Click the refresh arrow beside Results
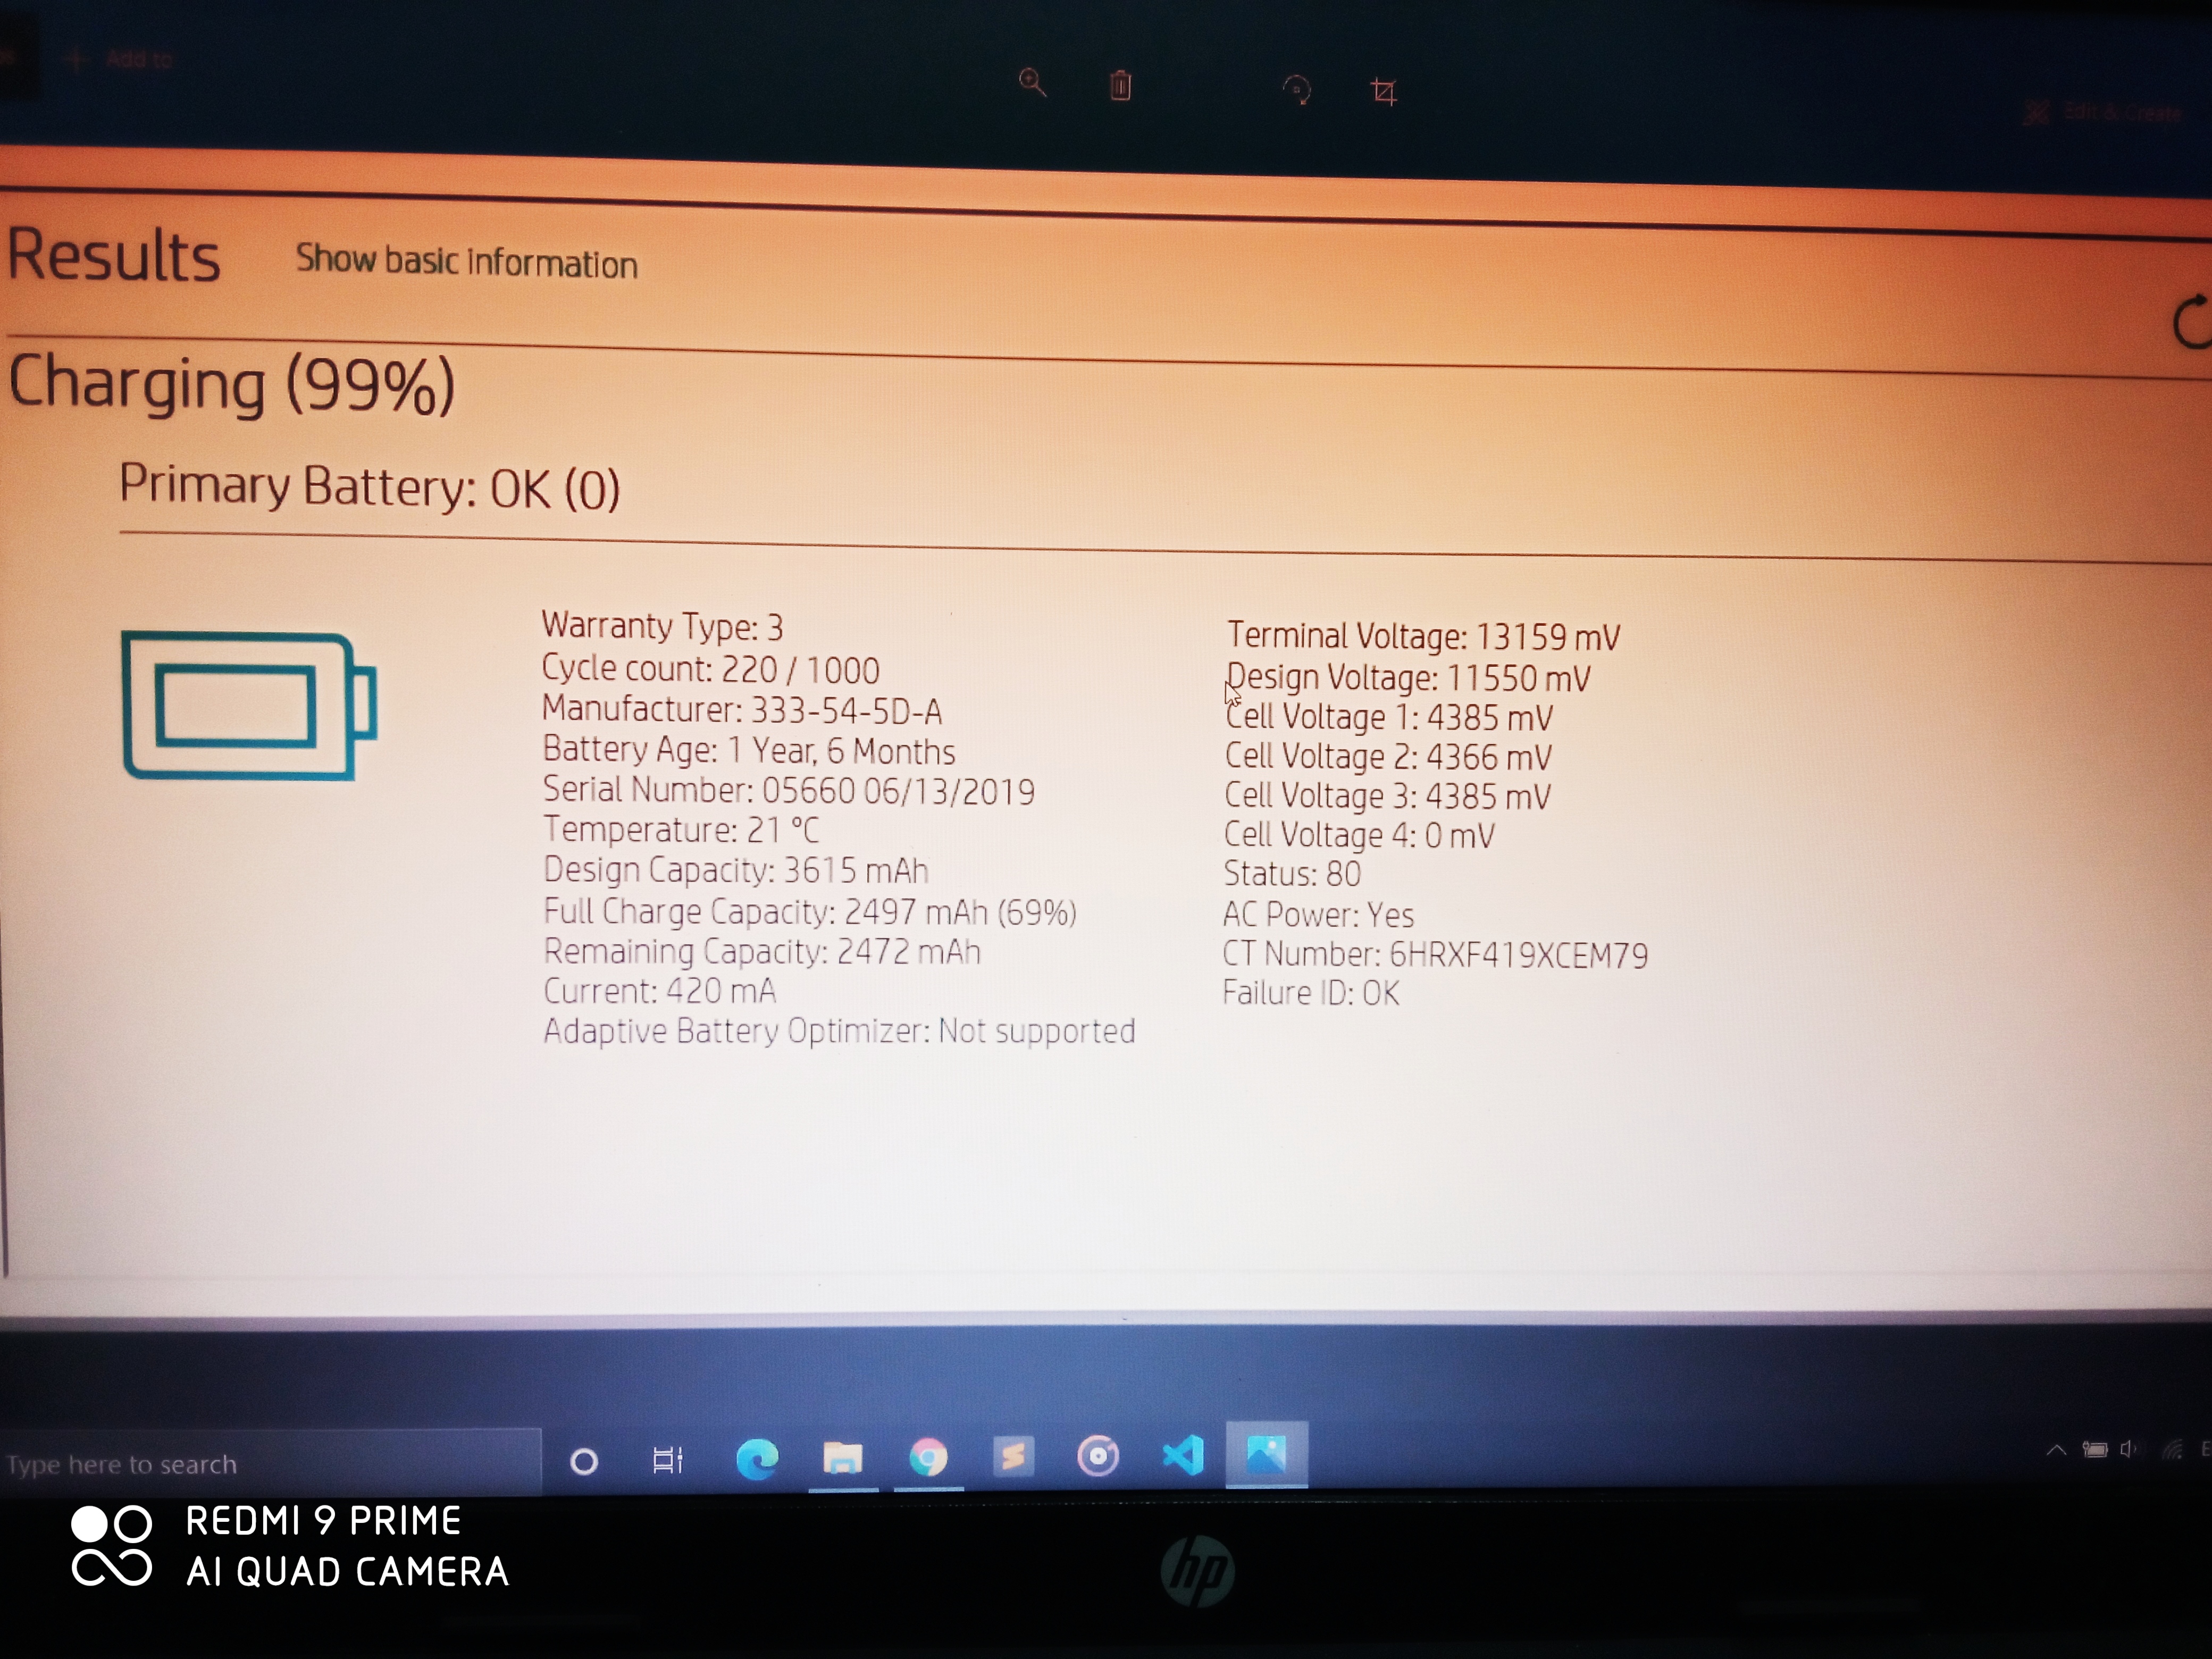 tap(2193, 322)
